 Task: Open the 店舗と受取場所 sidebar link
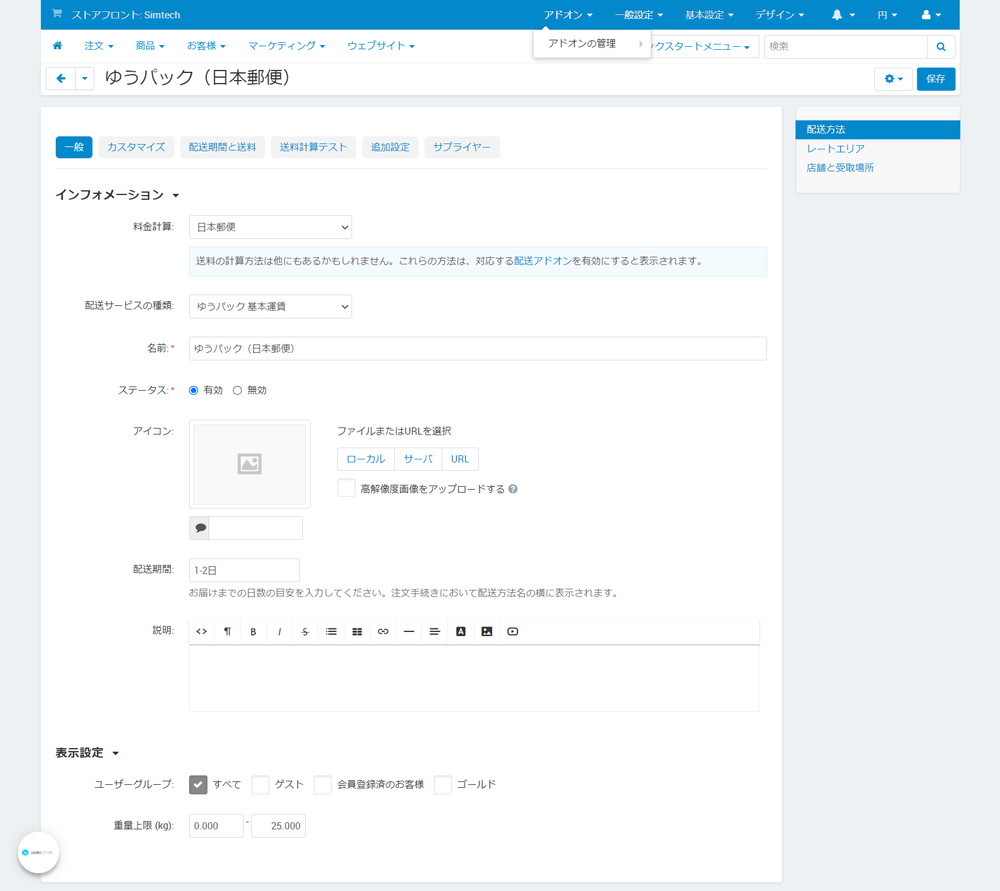[840, 168]
